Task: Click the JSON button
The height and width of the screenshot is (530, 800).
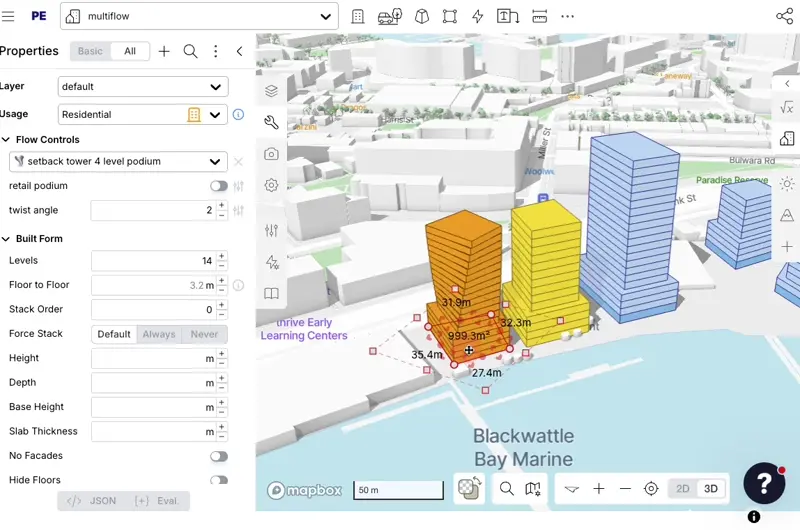Action: pos(91,501)
